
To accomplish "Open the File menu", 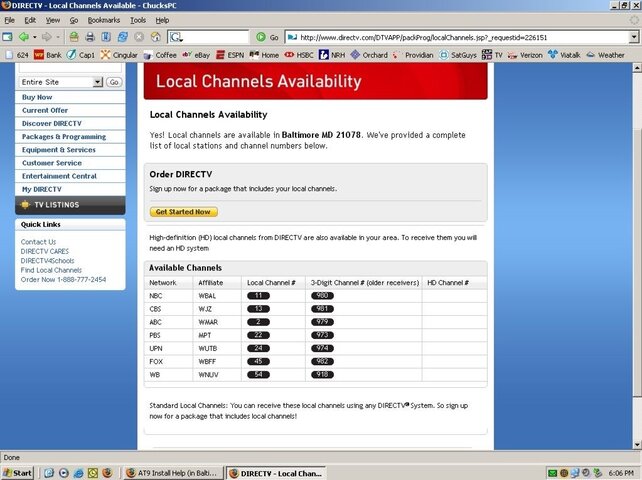I will pyautogui.click(x=9, y=20).
